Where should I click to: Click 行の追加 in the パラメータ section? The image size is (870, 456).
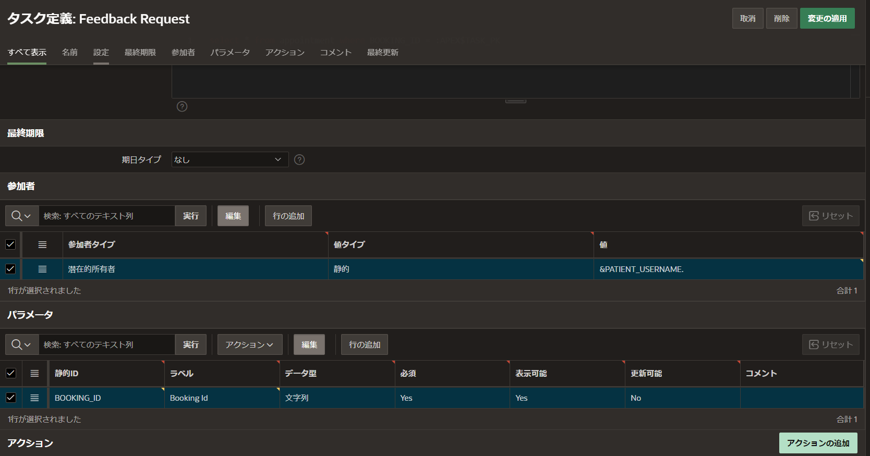point(365,344)
